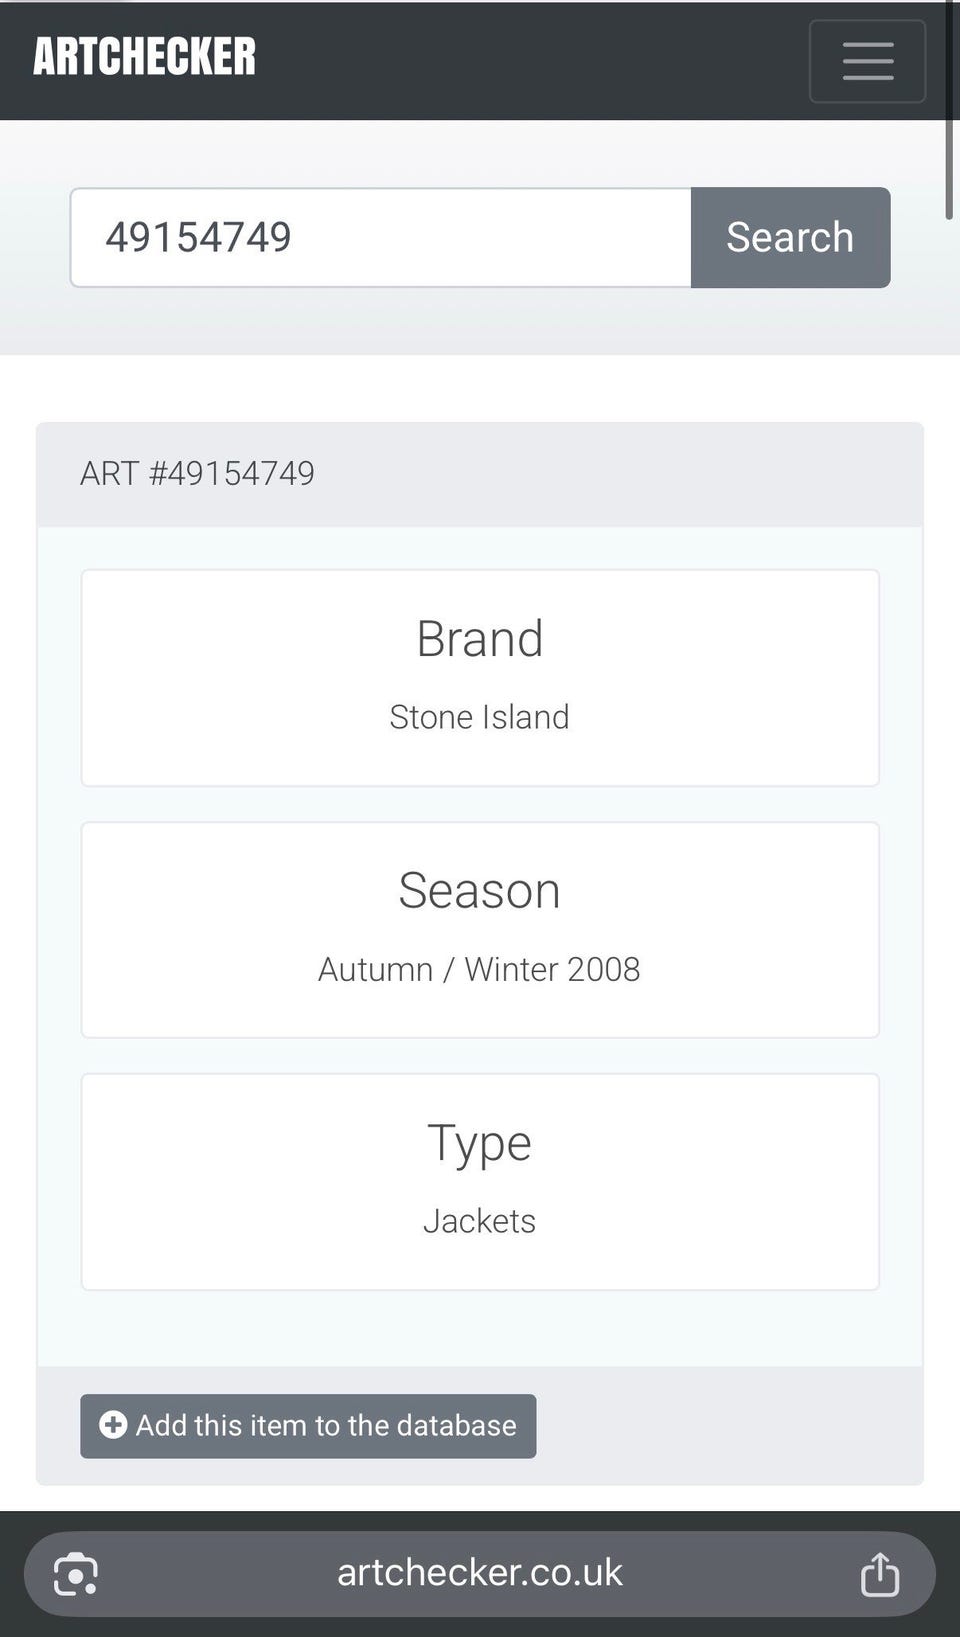
Task: Select the artchecker.co.uk URL text
Action: (479, 1573)
